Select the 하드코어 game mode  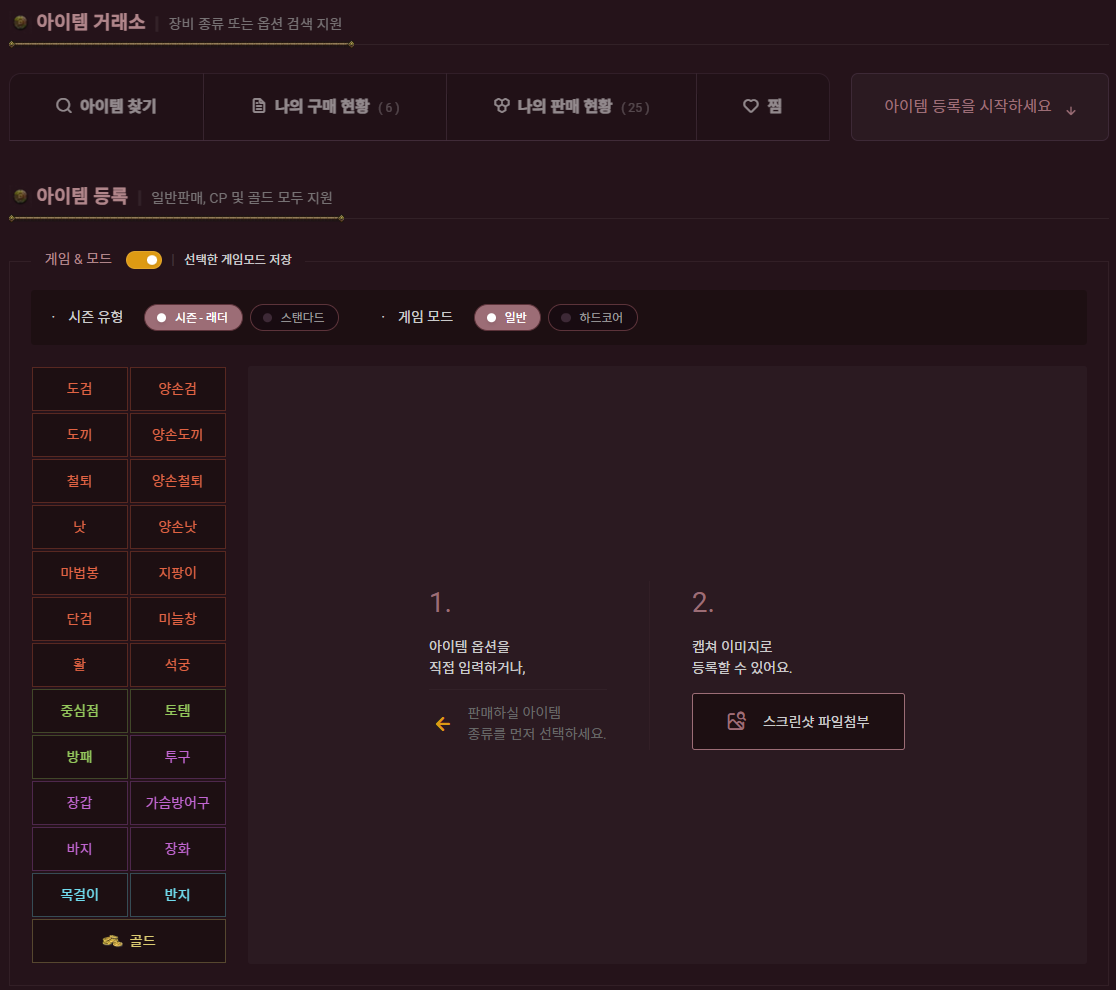(592, 318)
